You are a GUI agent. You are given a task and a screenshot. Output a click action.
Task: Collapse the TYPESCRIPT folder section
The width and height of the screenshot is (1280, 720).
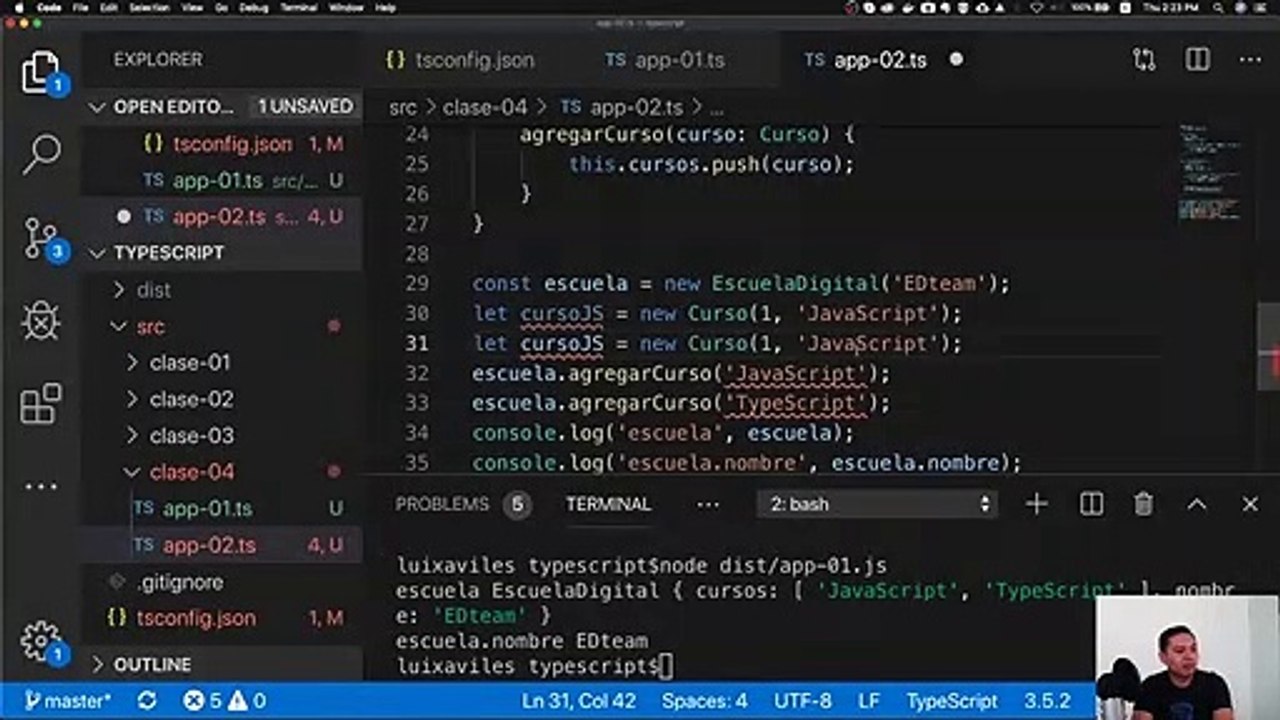[x=97, y=253]
